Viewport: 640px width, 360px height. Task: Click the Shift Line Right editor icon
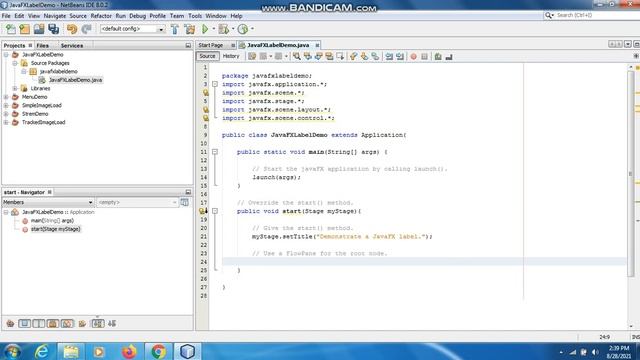[400, 56]
